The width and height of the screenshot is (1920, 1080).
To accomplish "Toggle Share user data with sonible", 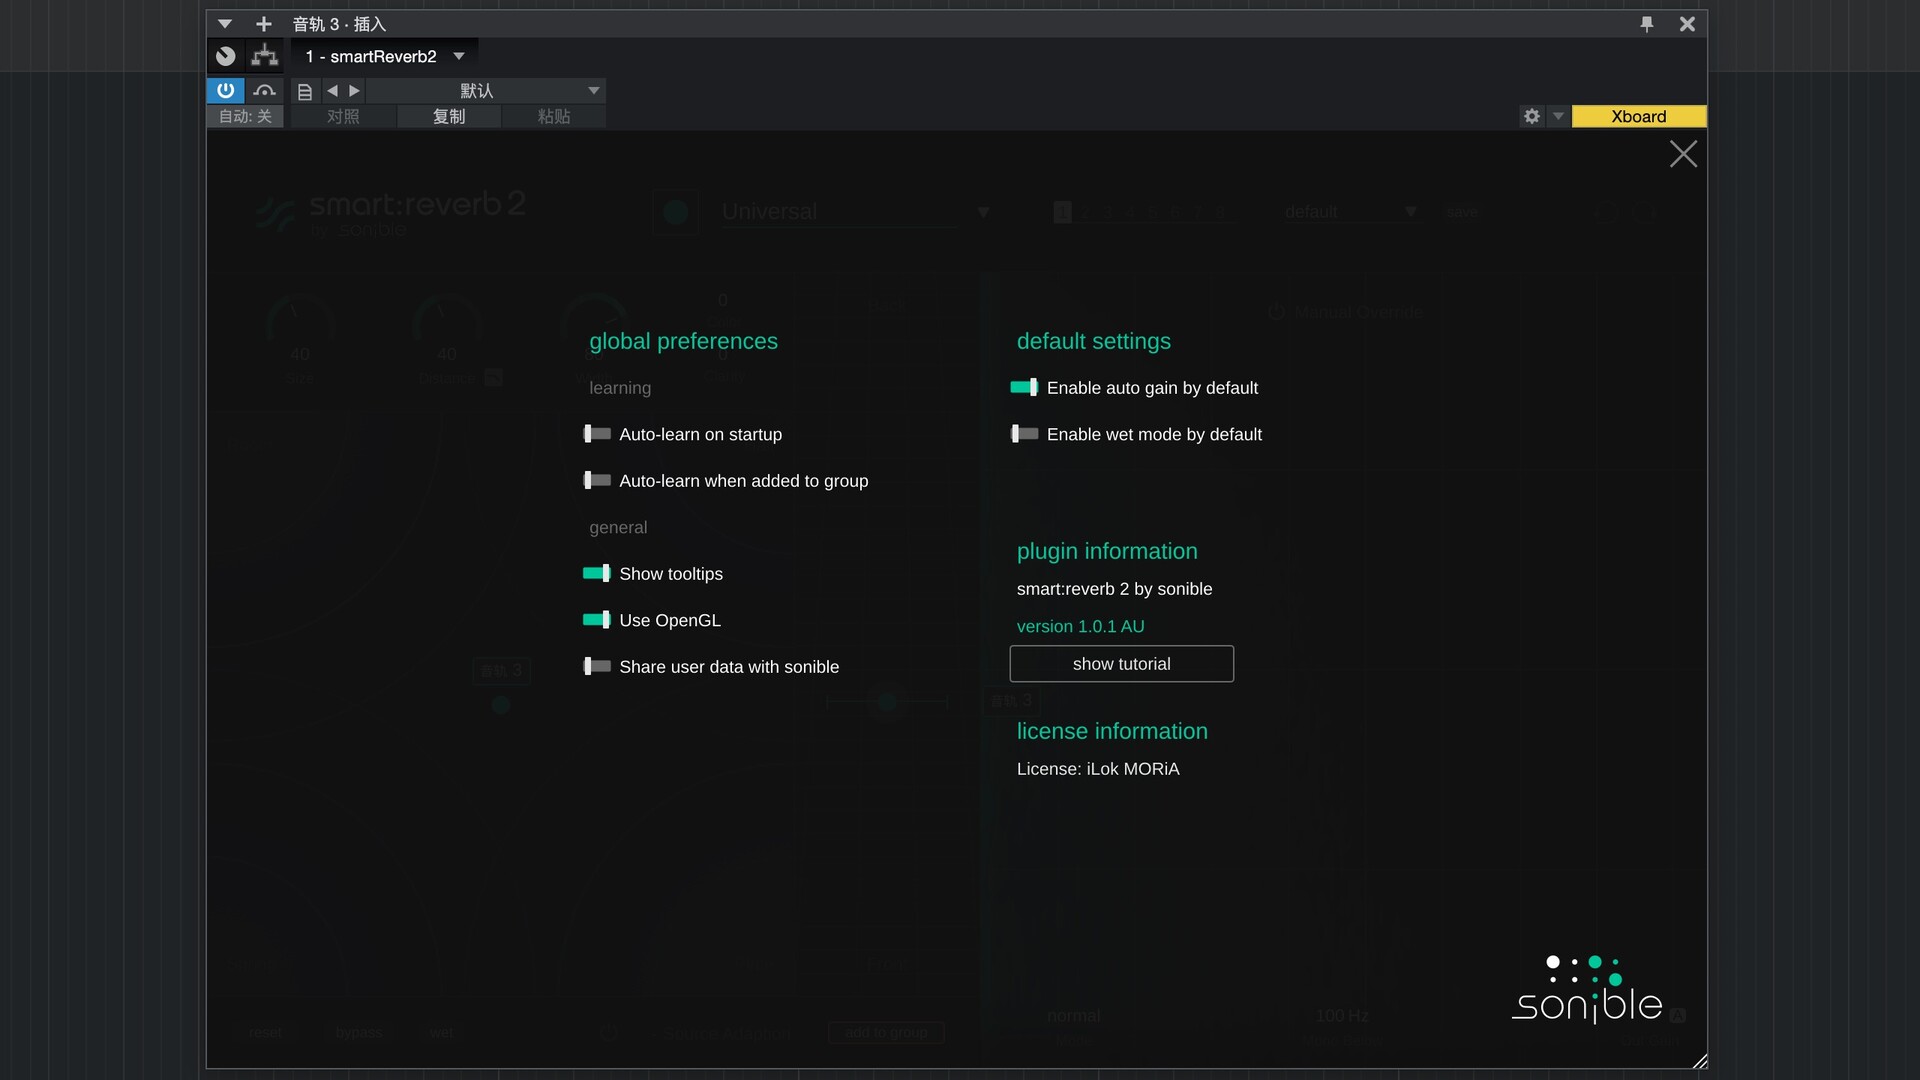I will [597, 667].
